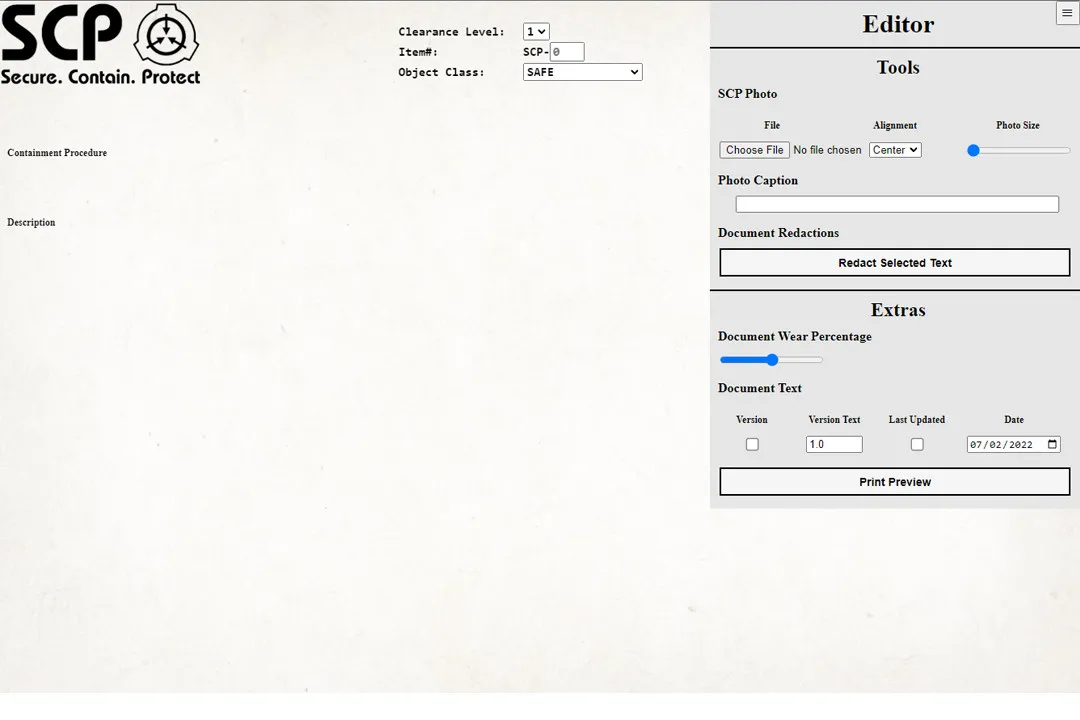The image size is (1080, 720).
Task: Click the SCP item number field
Action: point(567,52)
